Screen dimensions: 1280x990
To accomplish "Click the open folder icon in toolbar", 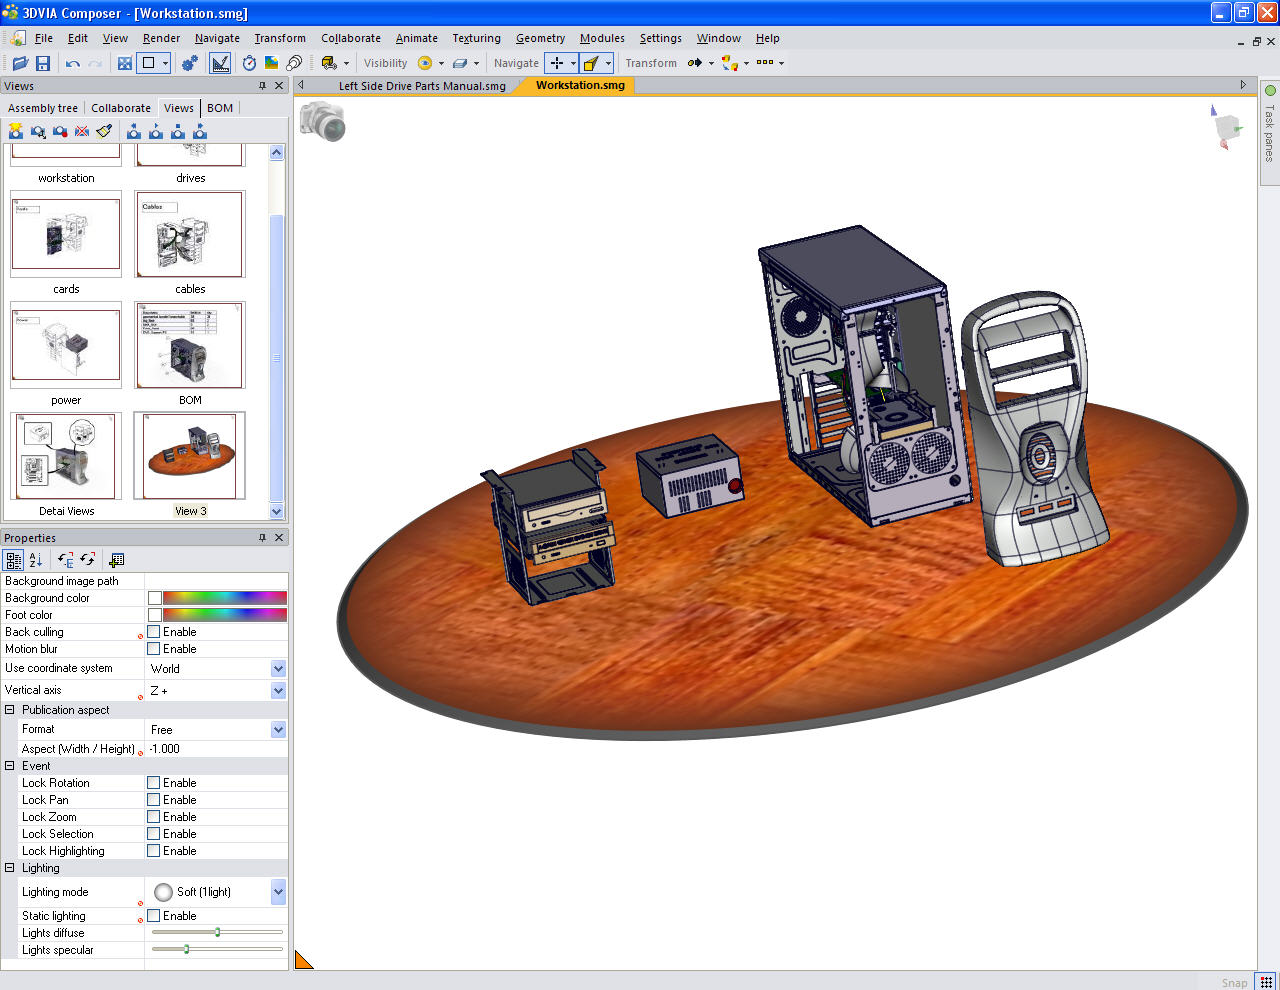I will [x=20, y=63].
